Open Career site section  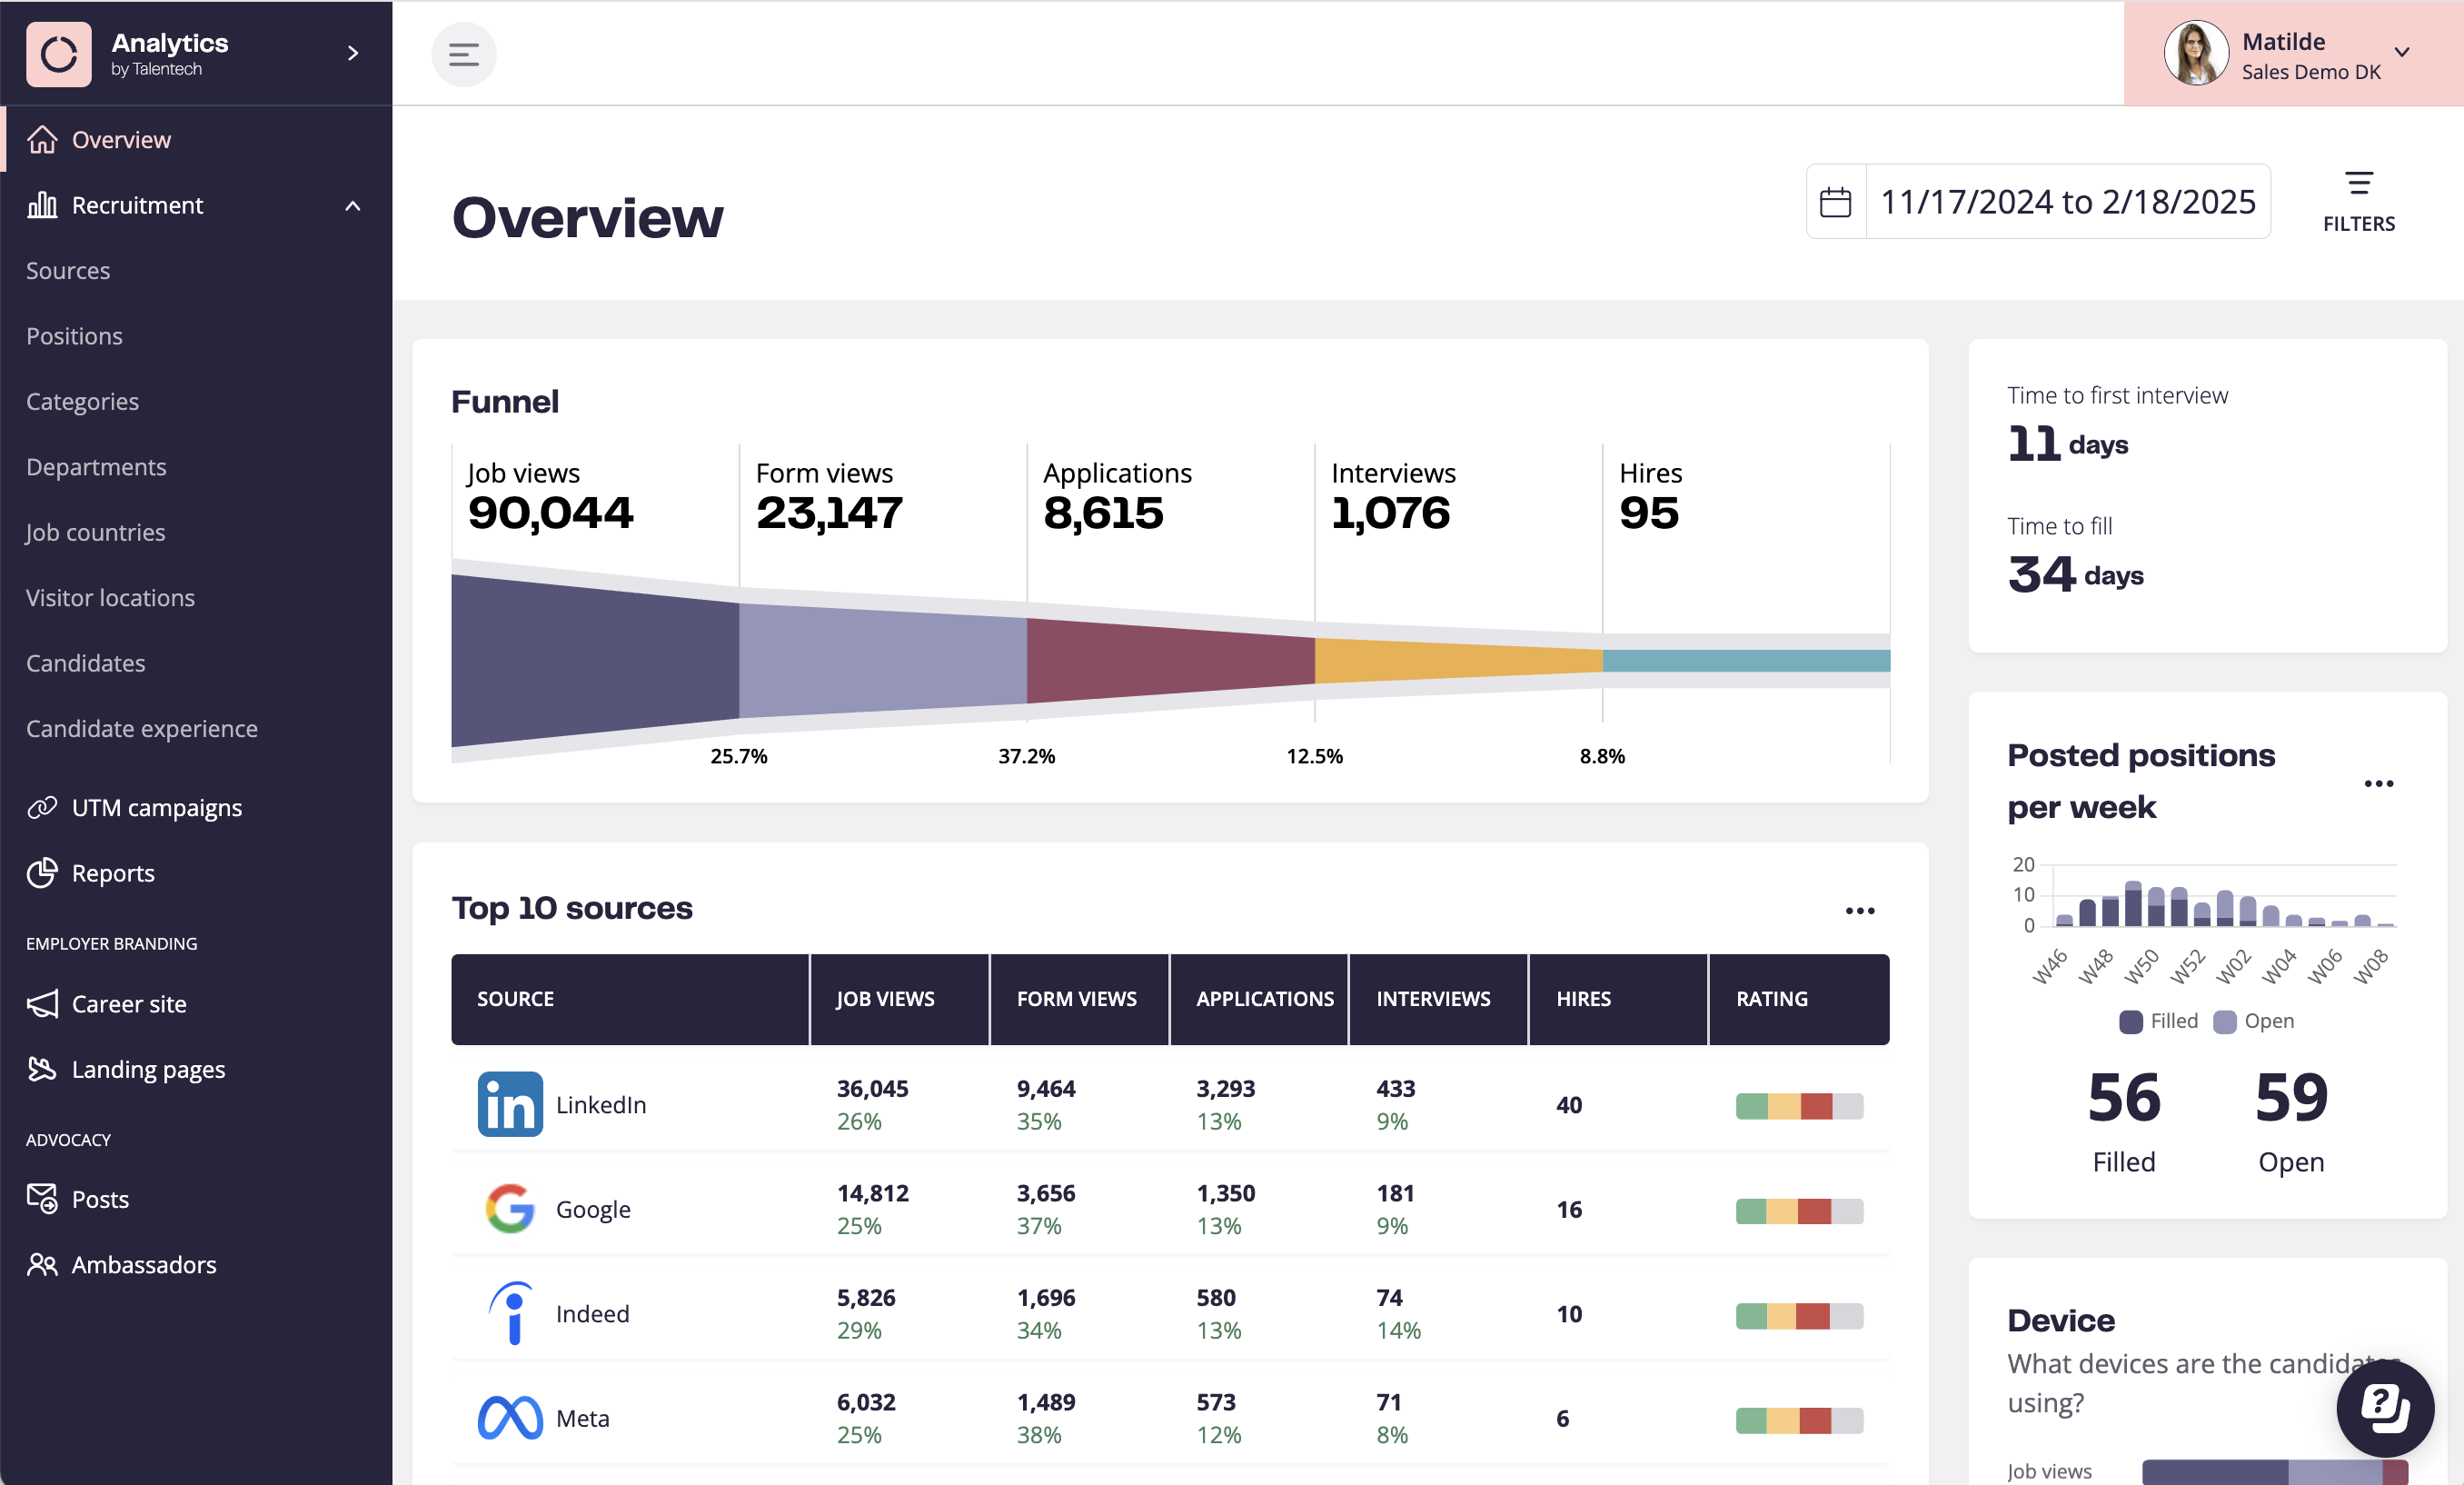pyautogui.click(x=129, y=1004)
